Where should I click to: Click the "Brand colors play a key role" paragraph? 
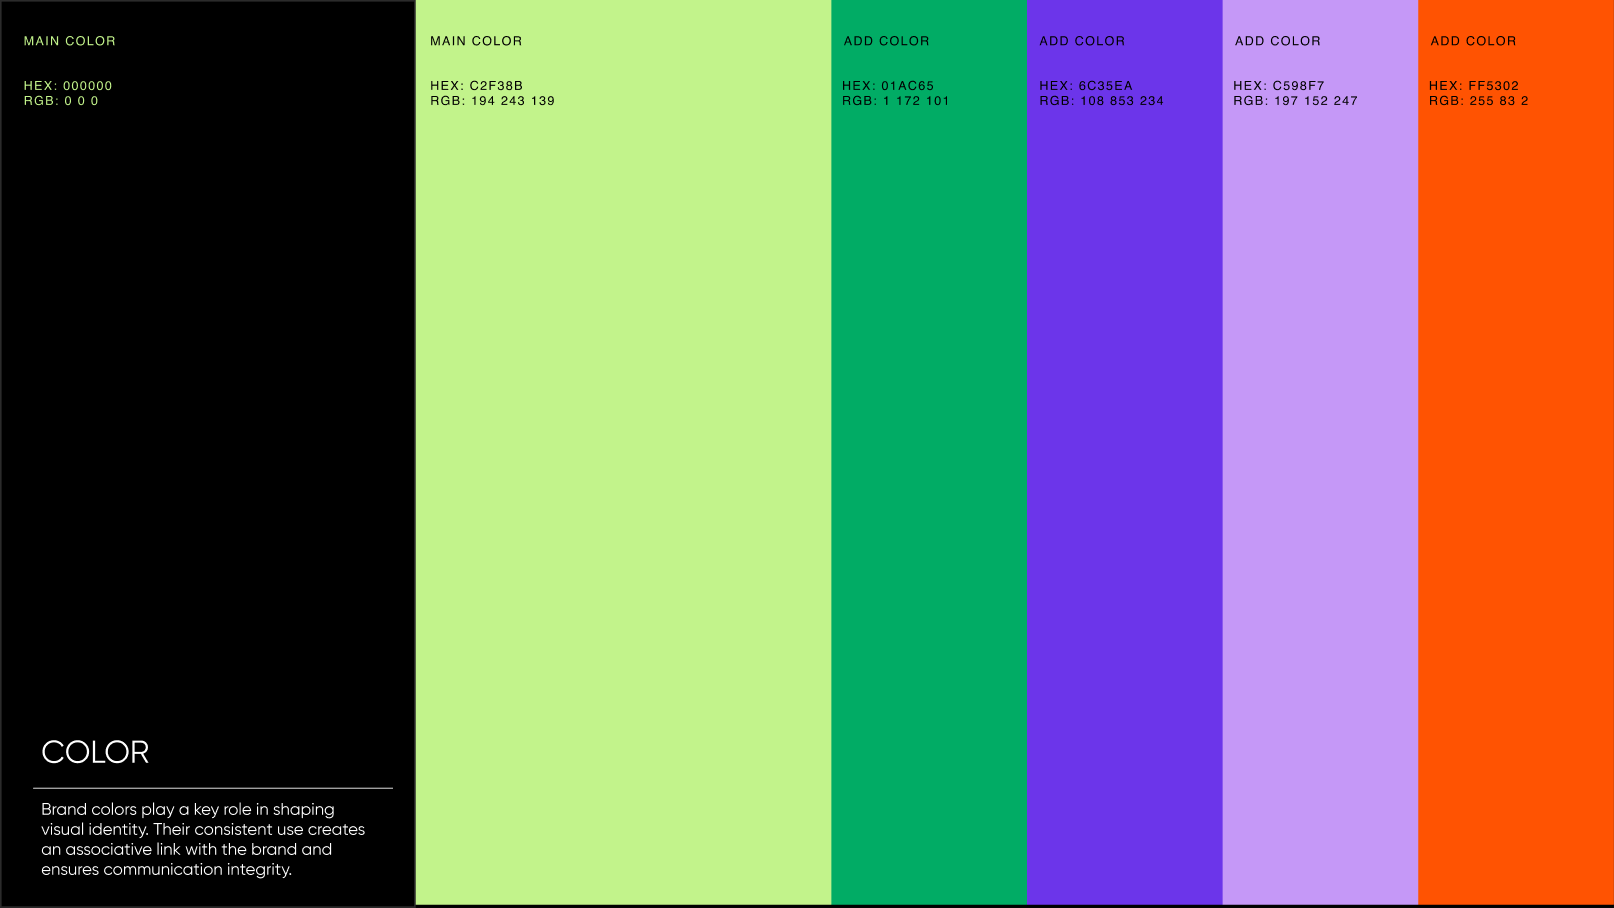(203, 839)
